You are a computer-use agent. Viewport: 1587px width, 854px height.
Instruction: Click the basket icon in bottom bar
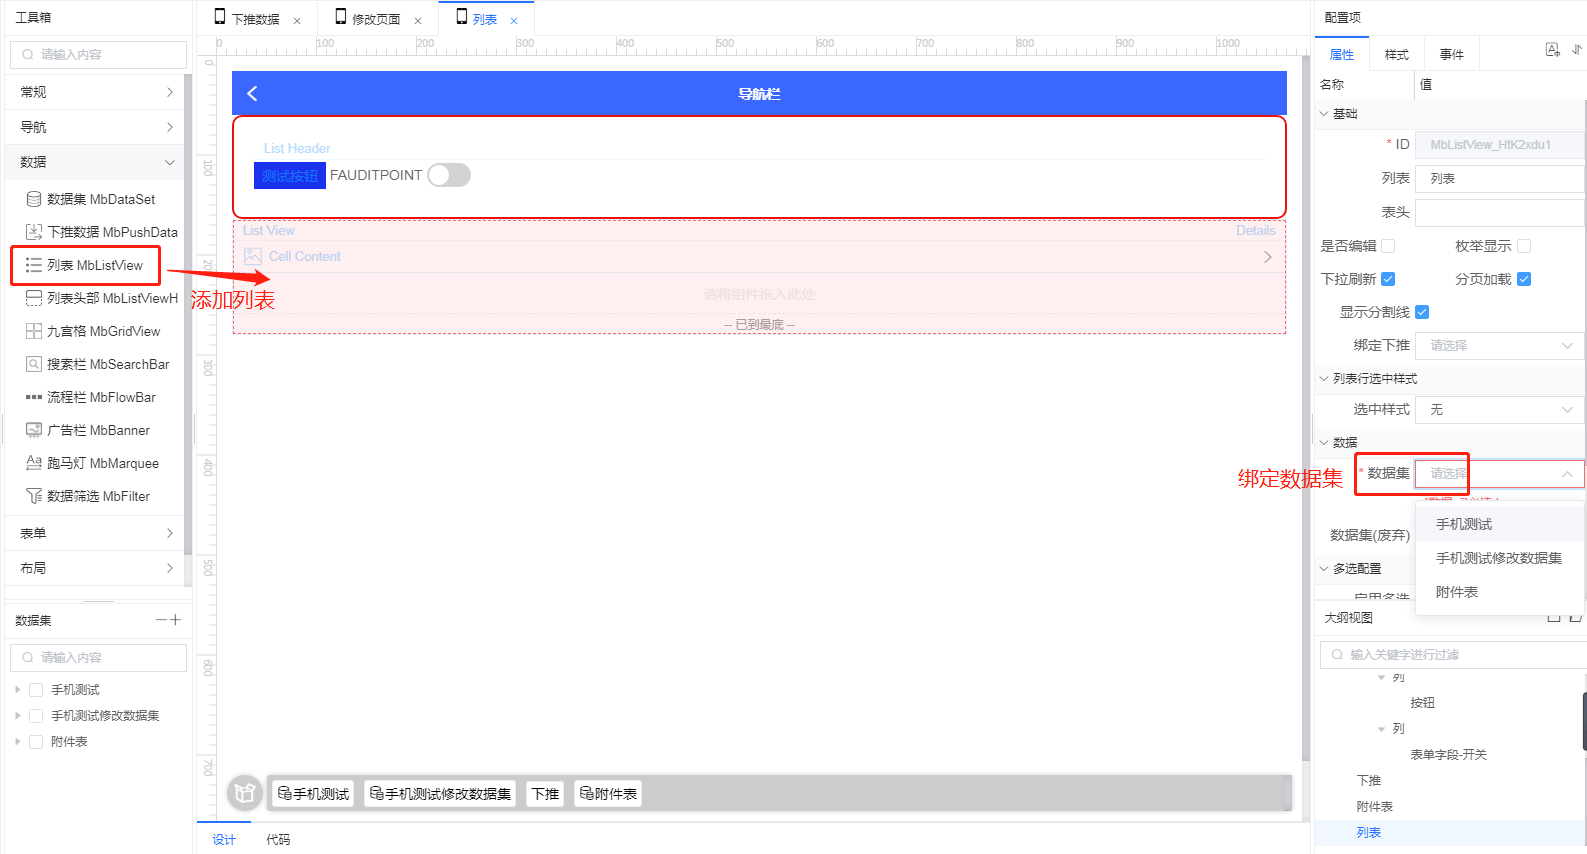click(x=244, y=793)
